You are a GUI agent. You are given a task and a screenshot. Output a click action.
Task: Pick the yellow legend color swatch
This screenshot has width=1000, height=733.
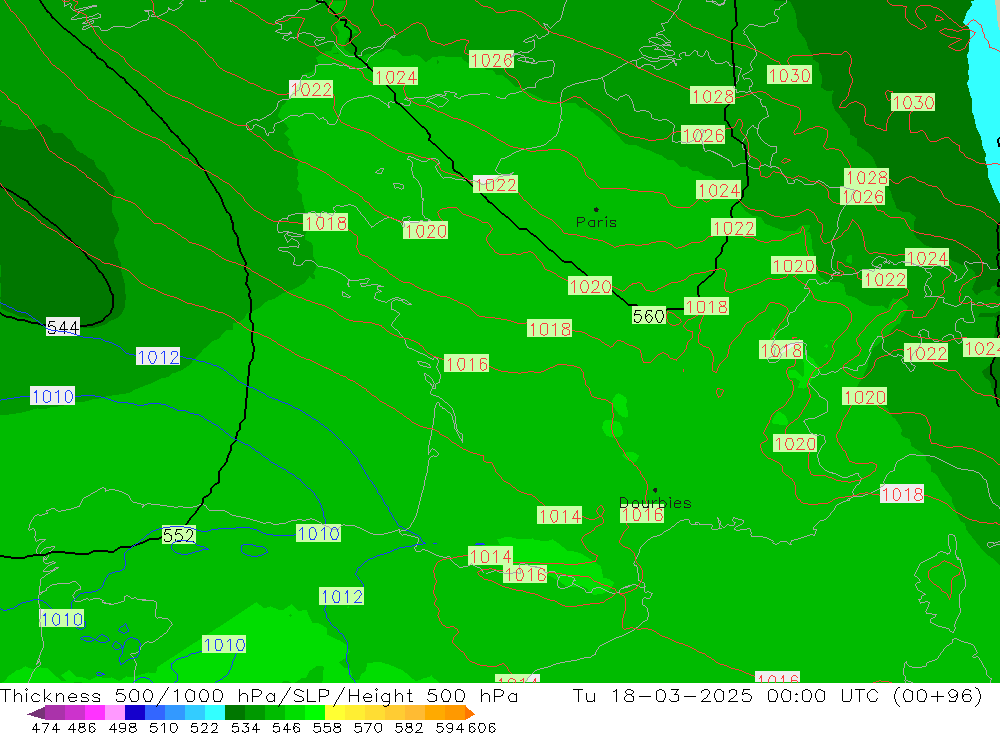pyautogui.click(x=335, y=713)
